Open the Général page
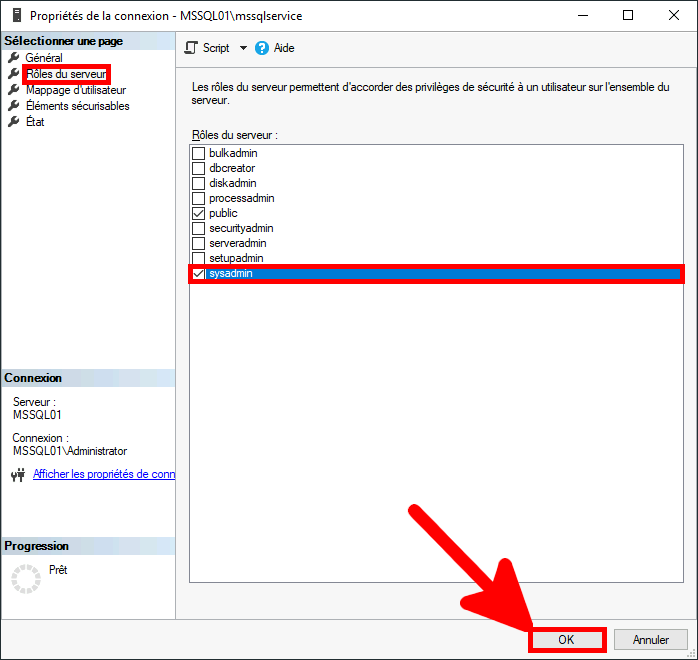The width and height of the screenshot is (698, 660). click(44, 57)
